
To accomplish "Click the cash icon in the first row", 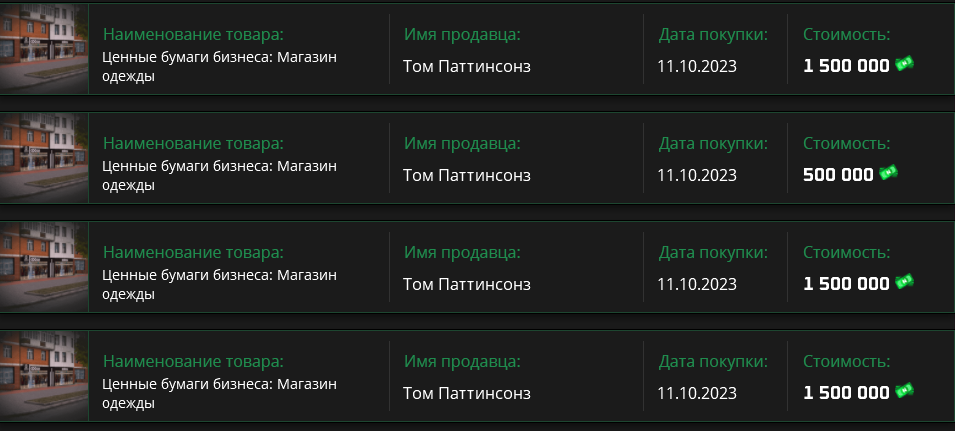I will pyautogui.click(x=904, y=64).
